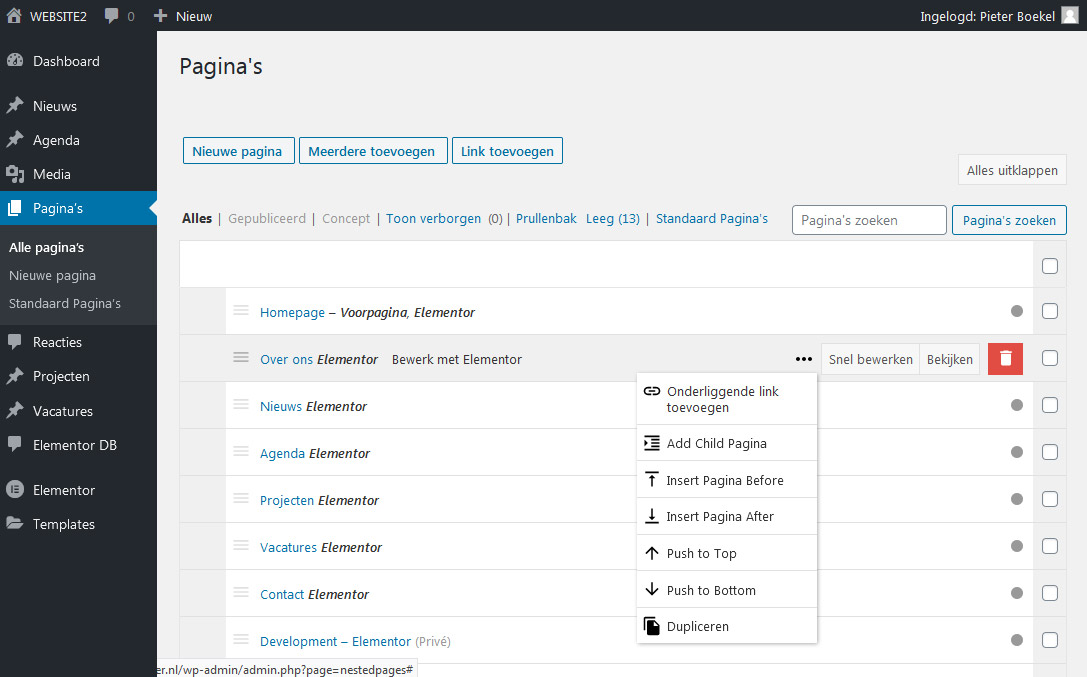This screenshot has height=677, width=1087.
Task: Select Push to Top in the menu
Action: tap(701, 553)
